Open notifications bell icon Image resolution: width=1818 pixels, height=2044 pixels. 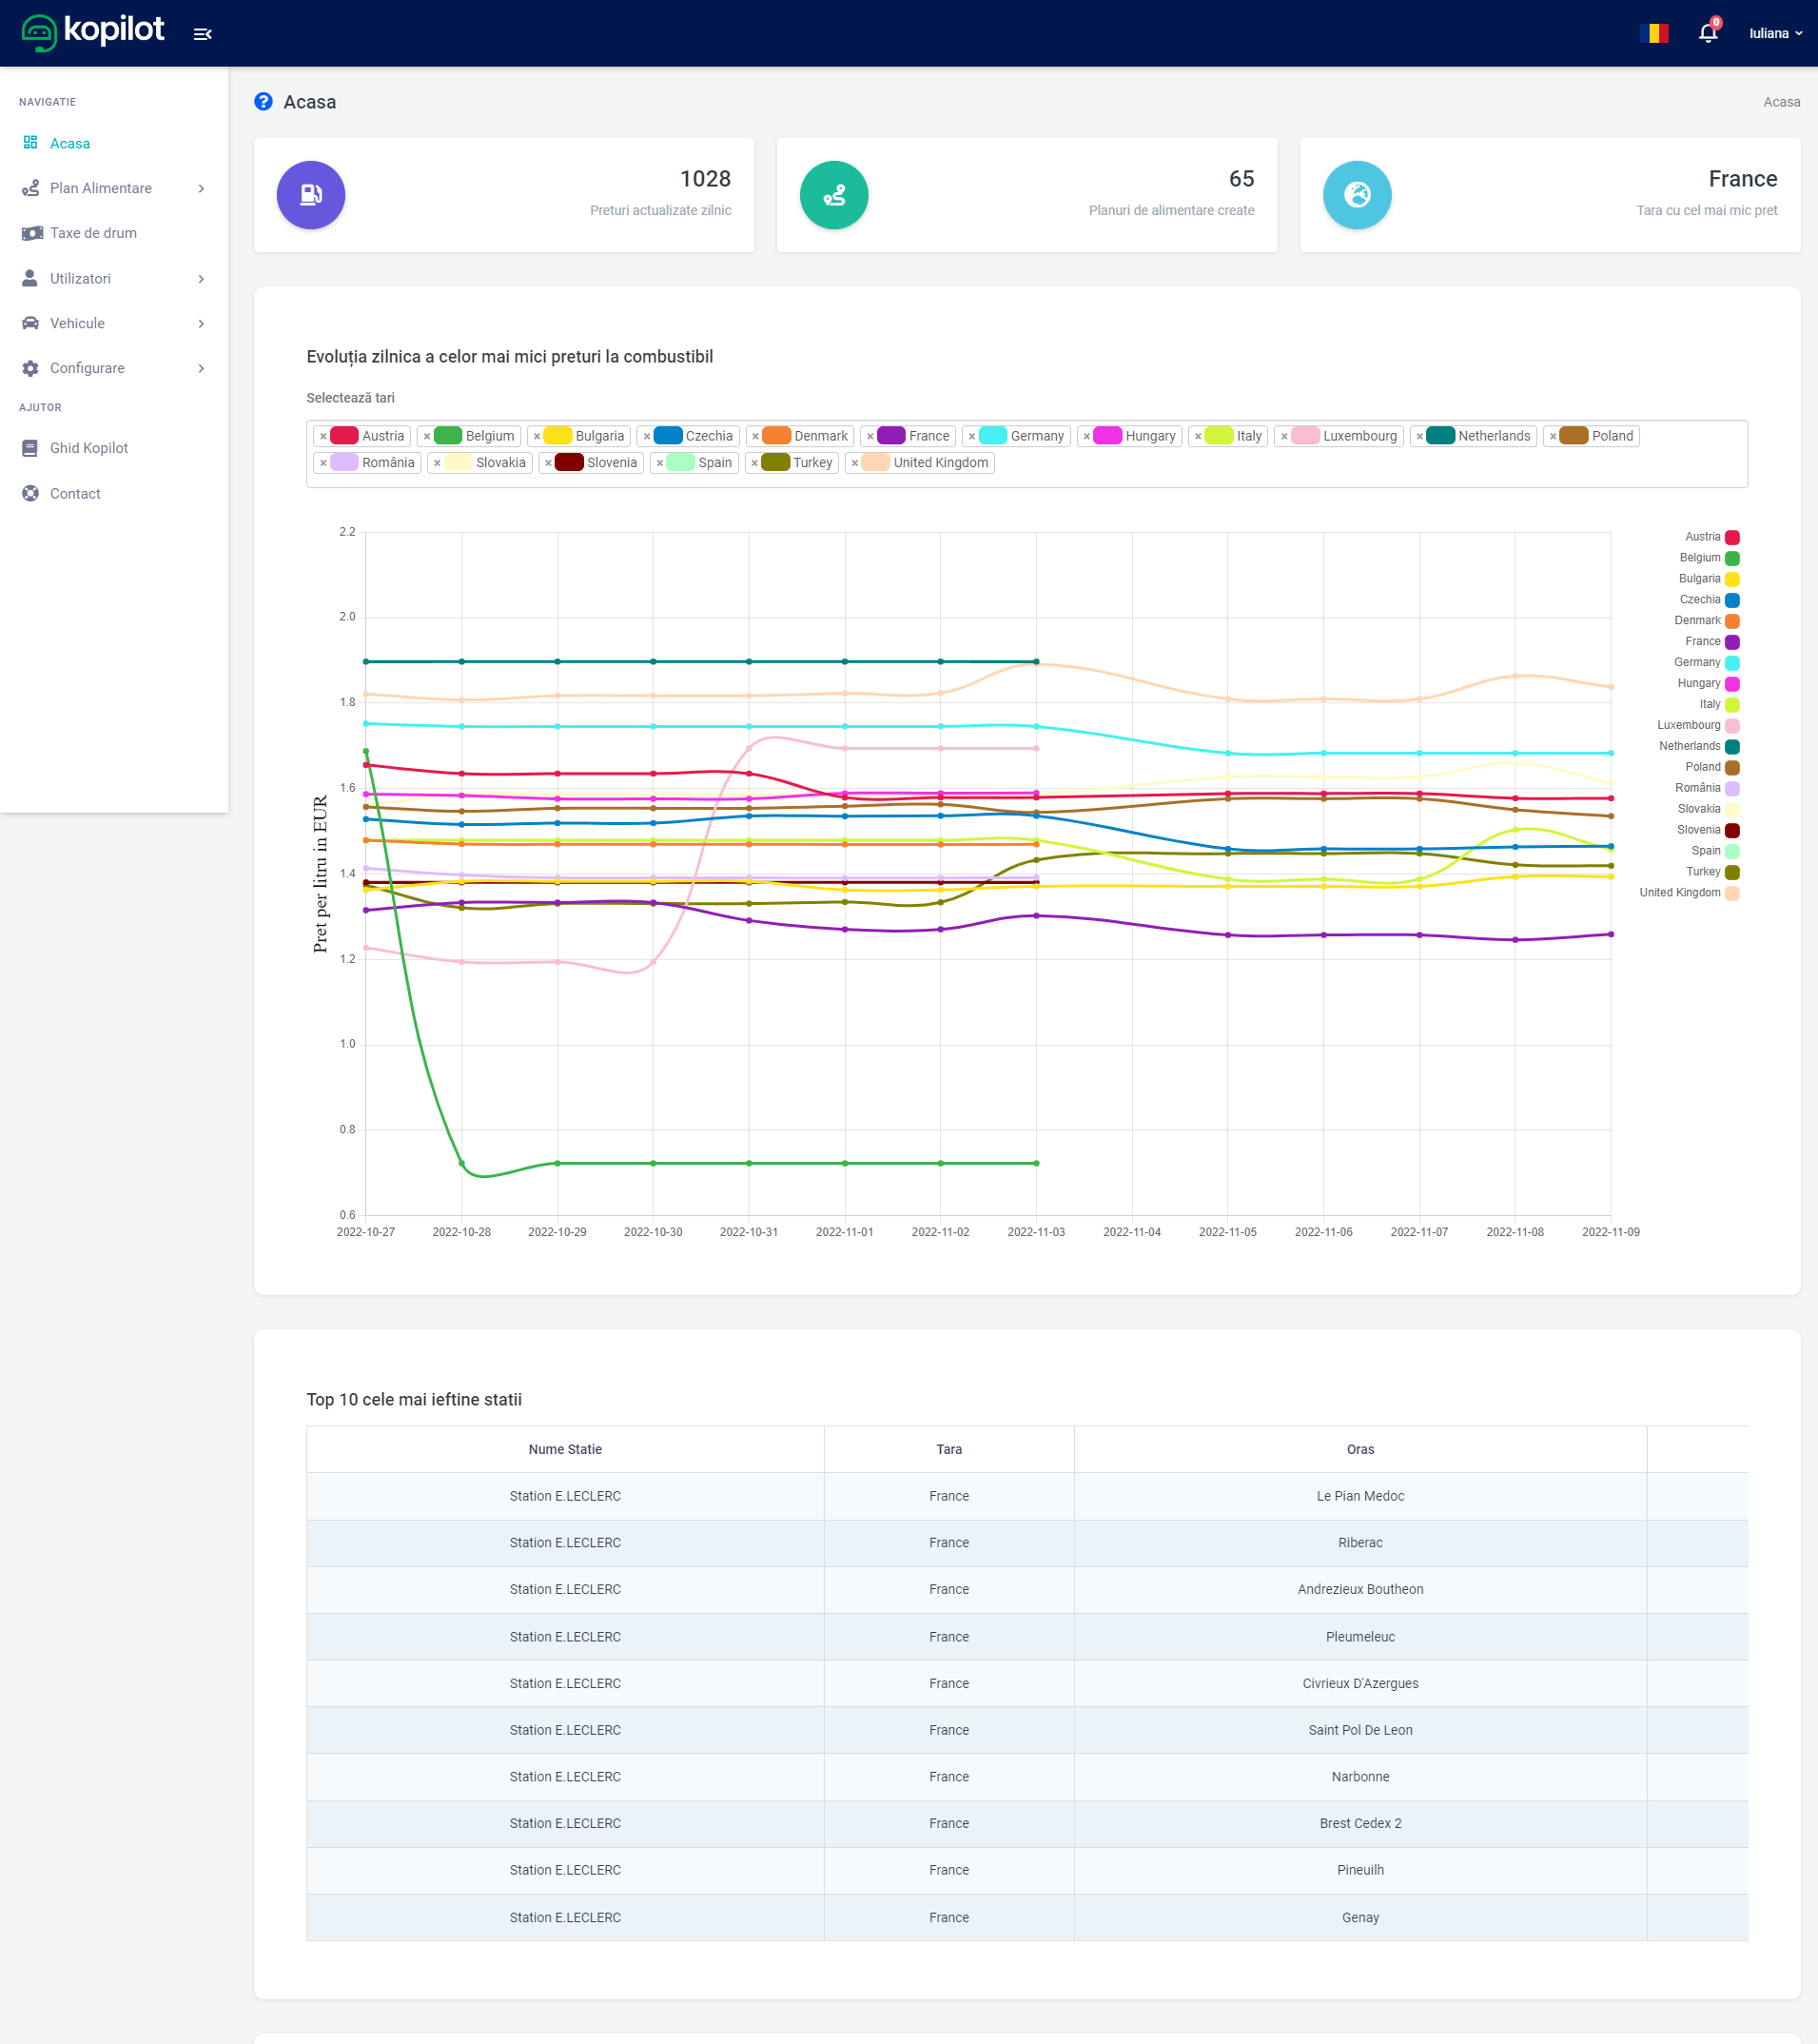[x=1708, y=33]
